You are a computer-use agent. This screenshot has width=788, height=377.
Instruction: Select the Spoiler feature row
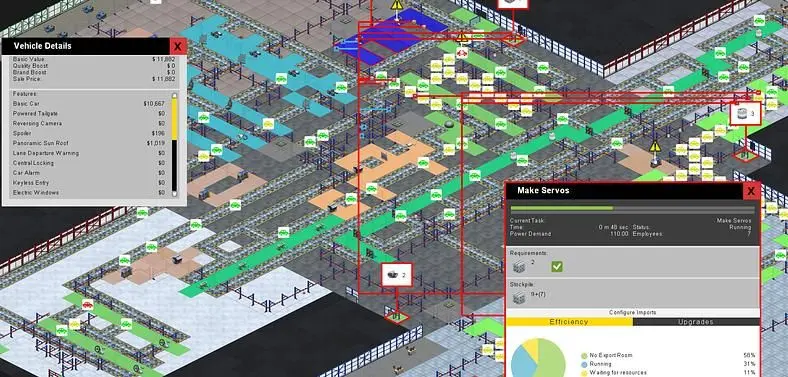89,133
